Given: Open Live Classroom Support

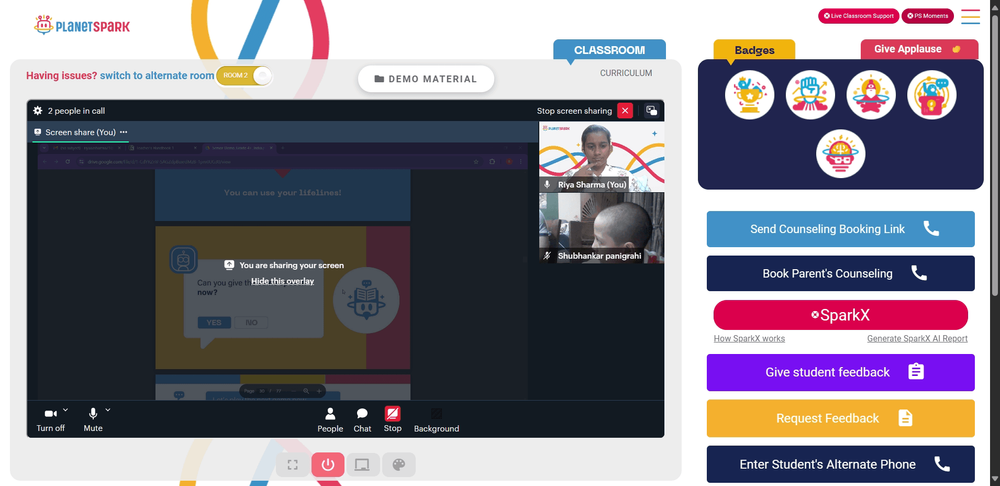Looking at the screenshot, I should click(x=858, y=16).
